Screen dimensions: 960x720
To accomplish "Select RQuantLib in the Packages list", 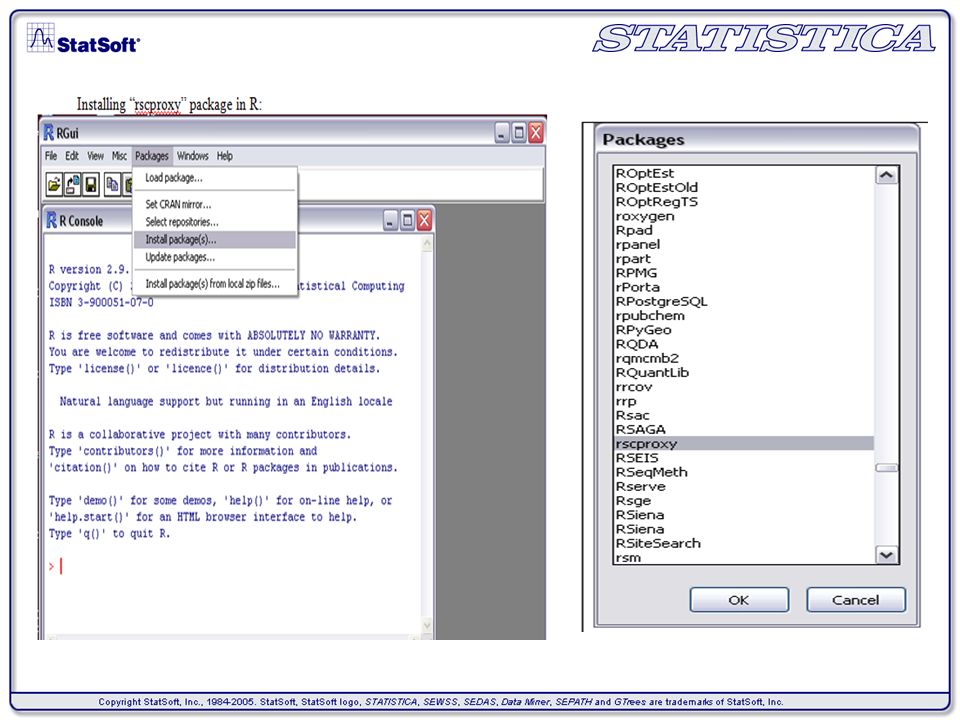I will click(x=744, y=372).
